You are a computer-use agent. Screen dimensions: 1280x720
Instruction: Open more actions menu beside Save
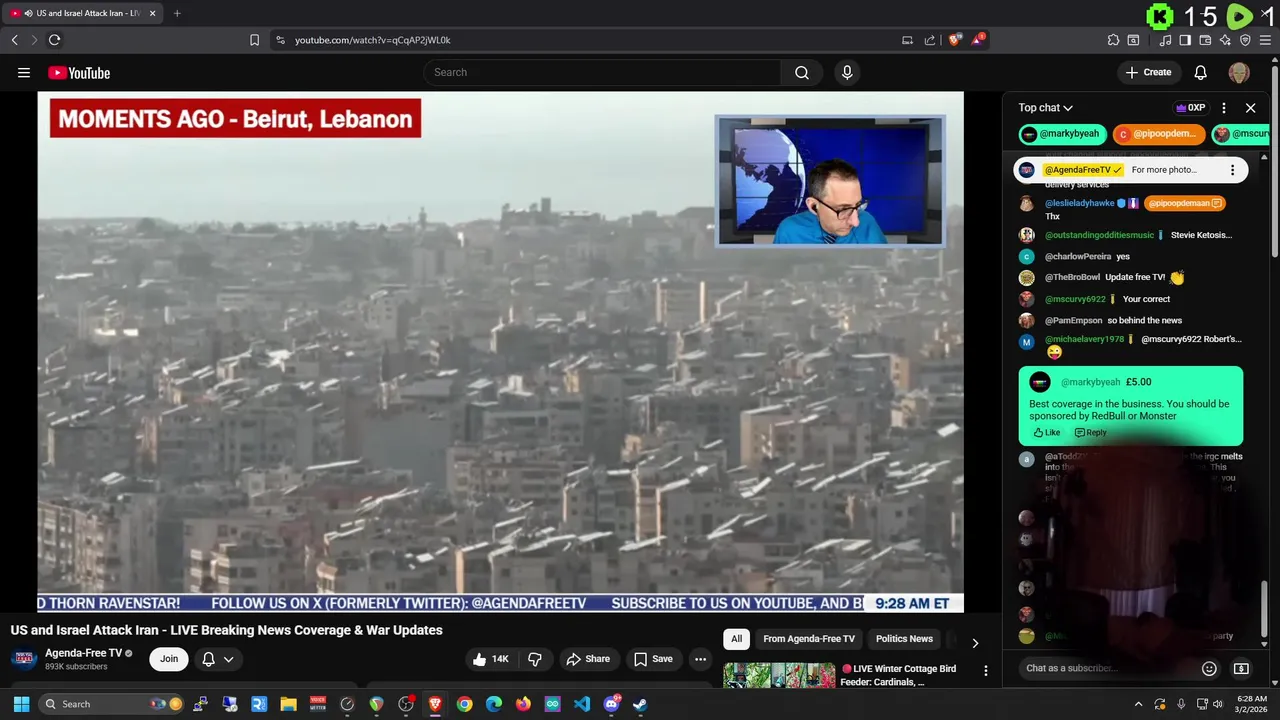[700, 659]
